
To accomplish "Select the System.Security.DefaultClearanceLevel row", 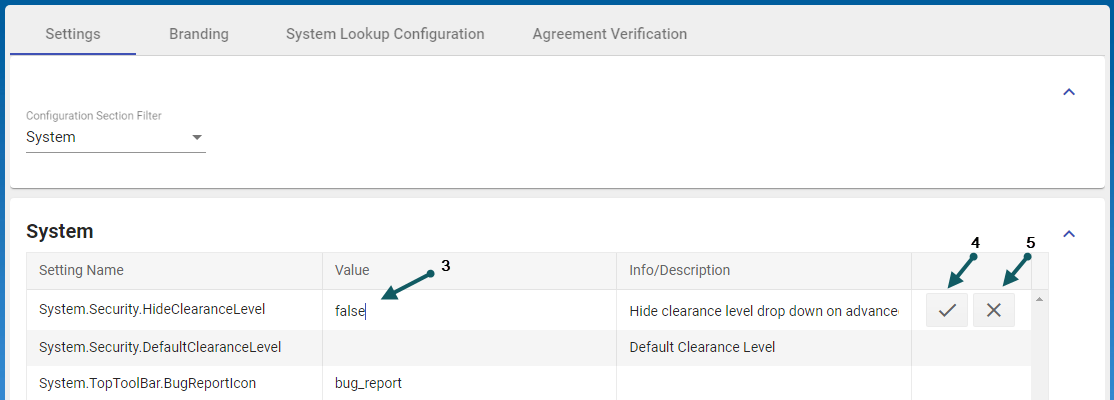I will point(160,348).
